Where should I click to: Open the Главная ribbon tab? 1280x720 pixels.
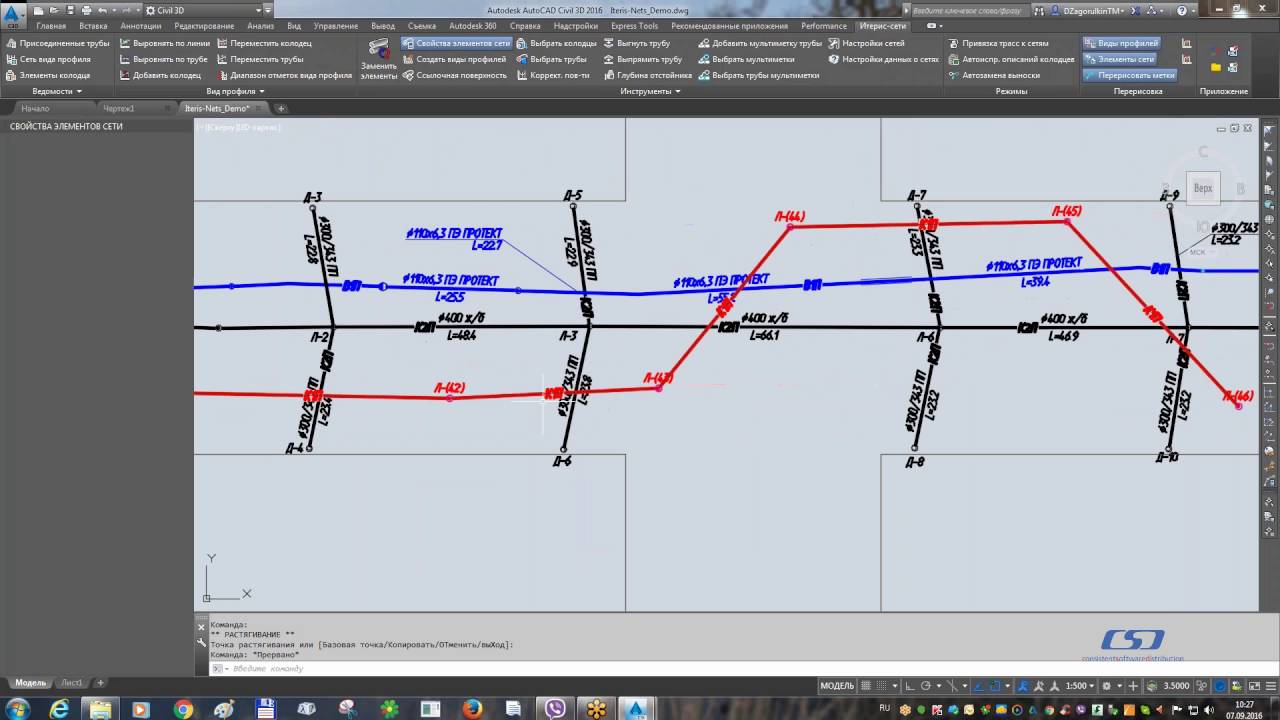51,26
